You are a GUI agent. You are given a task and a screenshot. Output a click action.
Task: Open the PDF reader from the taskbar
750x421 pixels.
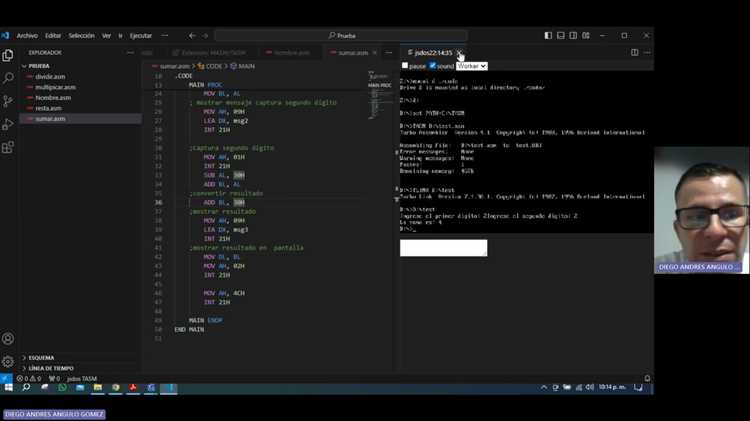(x=133, y=388)
